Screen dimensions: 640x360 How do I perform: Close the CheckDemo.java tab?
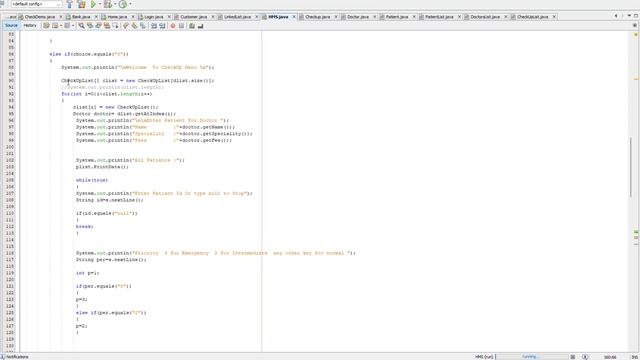(x=61, y=17)
